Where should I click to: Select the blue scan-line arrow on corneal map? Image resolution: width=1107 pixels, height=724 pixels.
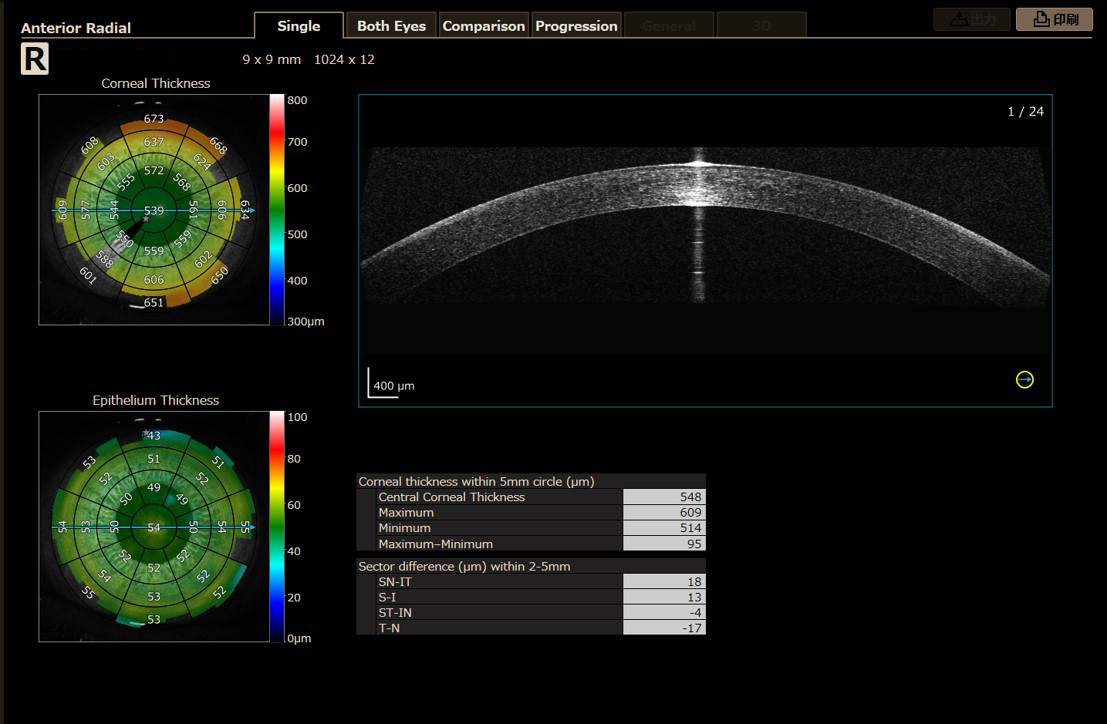[252, 210]
